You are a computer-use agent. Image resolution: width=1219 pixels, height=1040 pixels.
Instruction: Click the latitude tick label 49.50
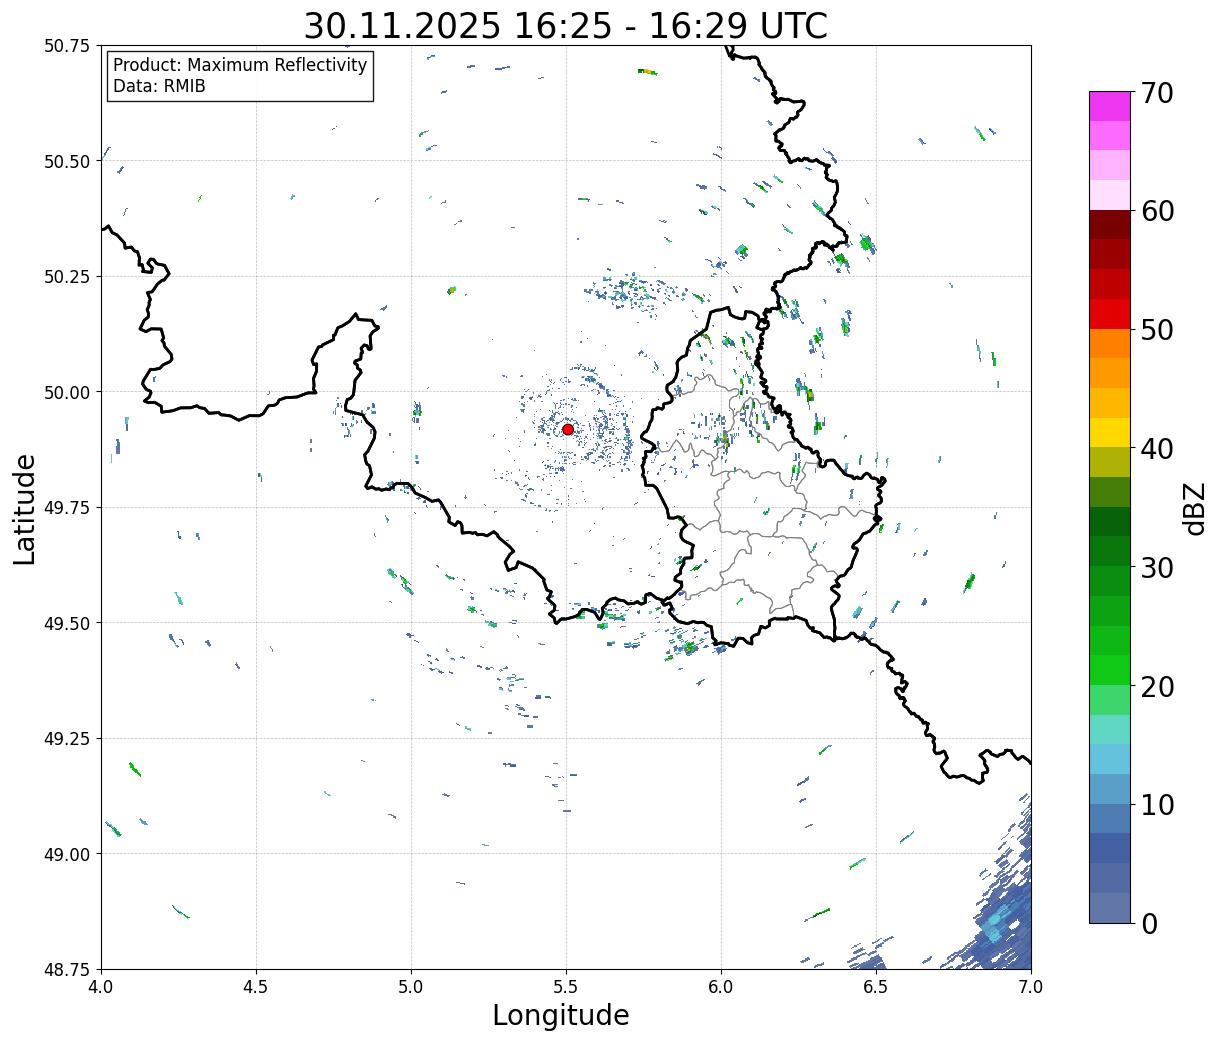pos(67,623)
